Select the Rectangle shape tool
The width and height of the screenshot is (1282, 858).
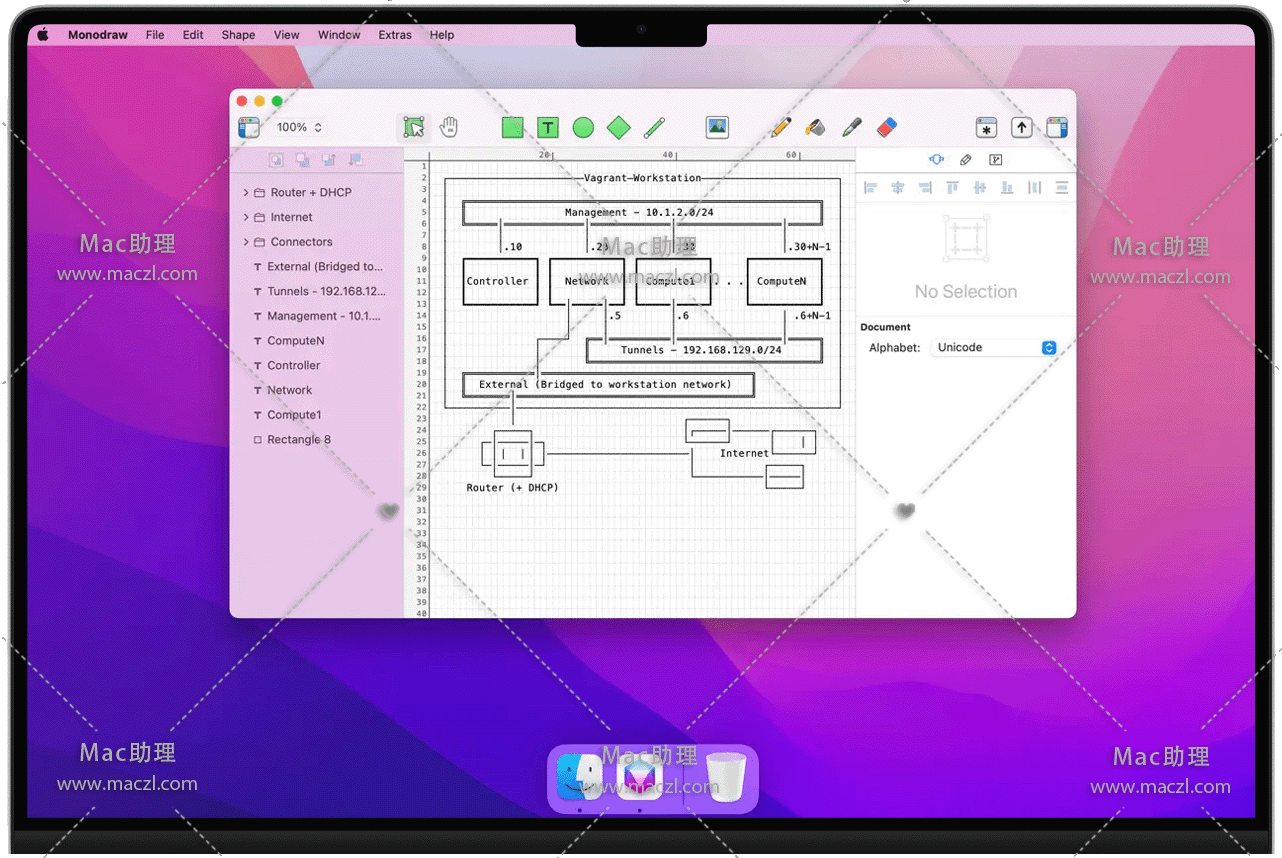tap(513, 127)
